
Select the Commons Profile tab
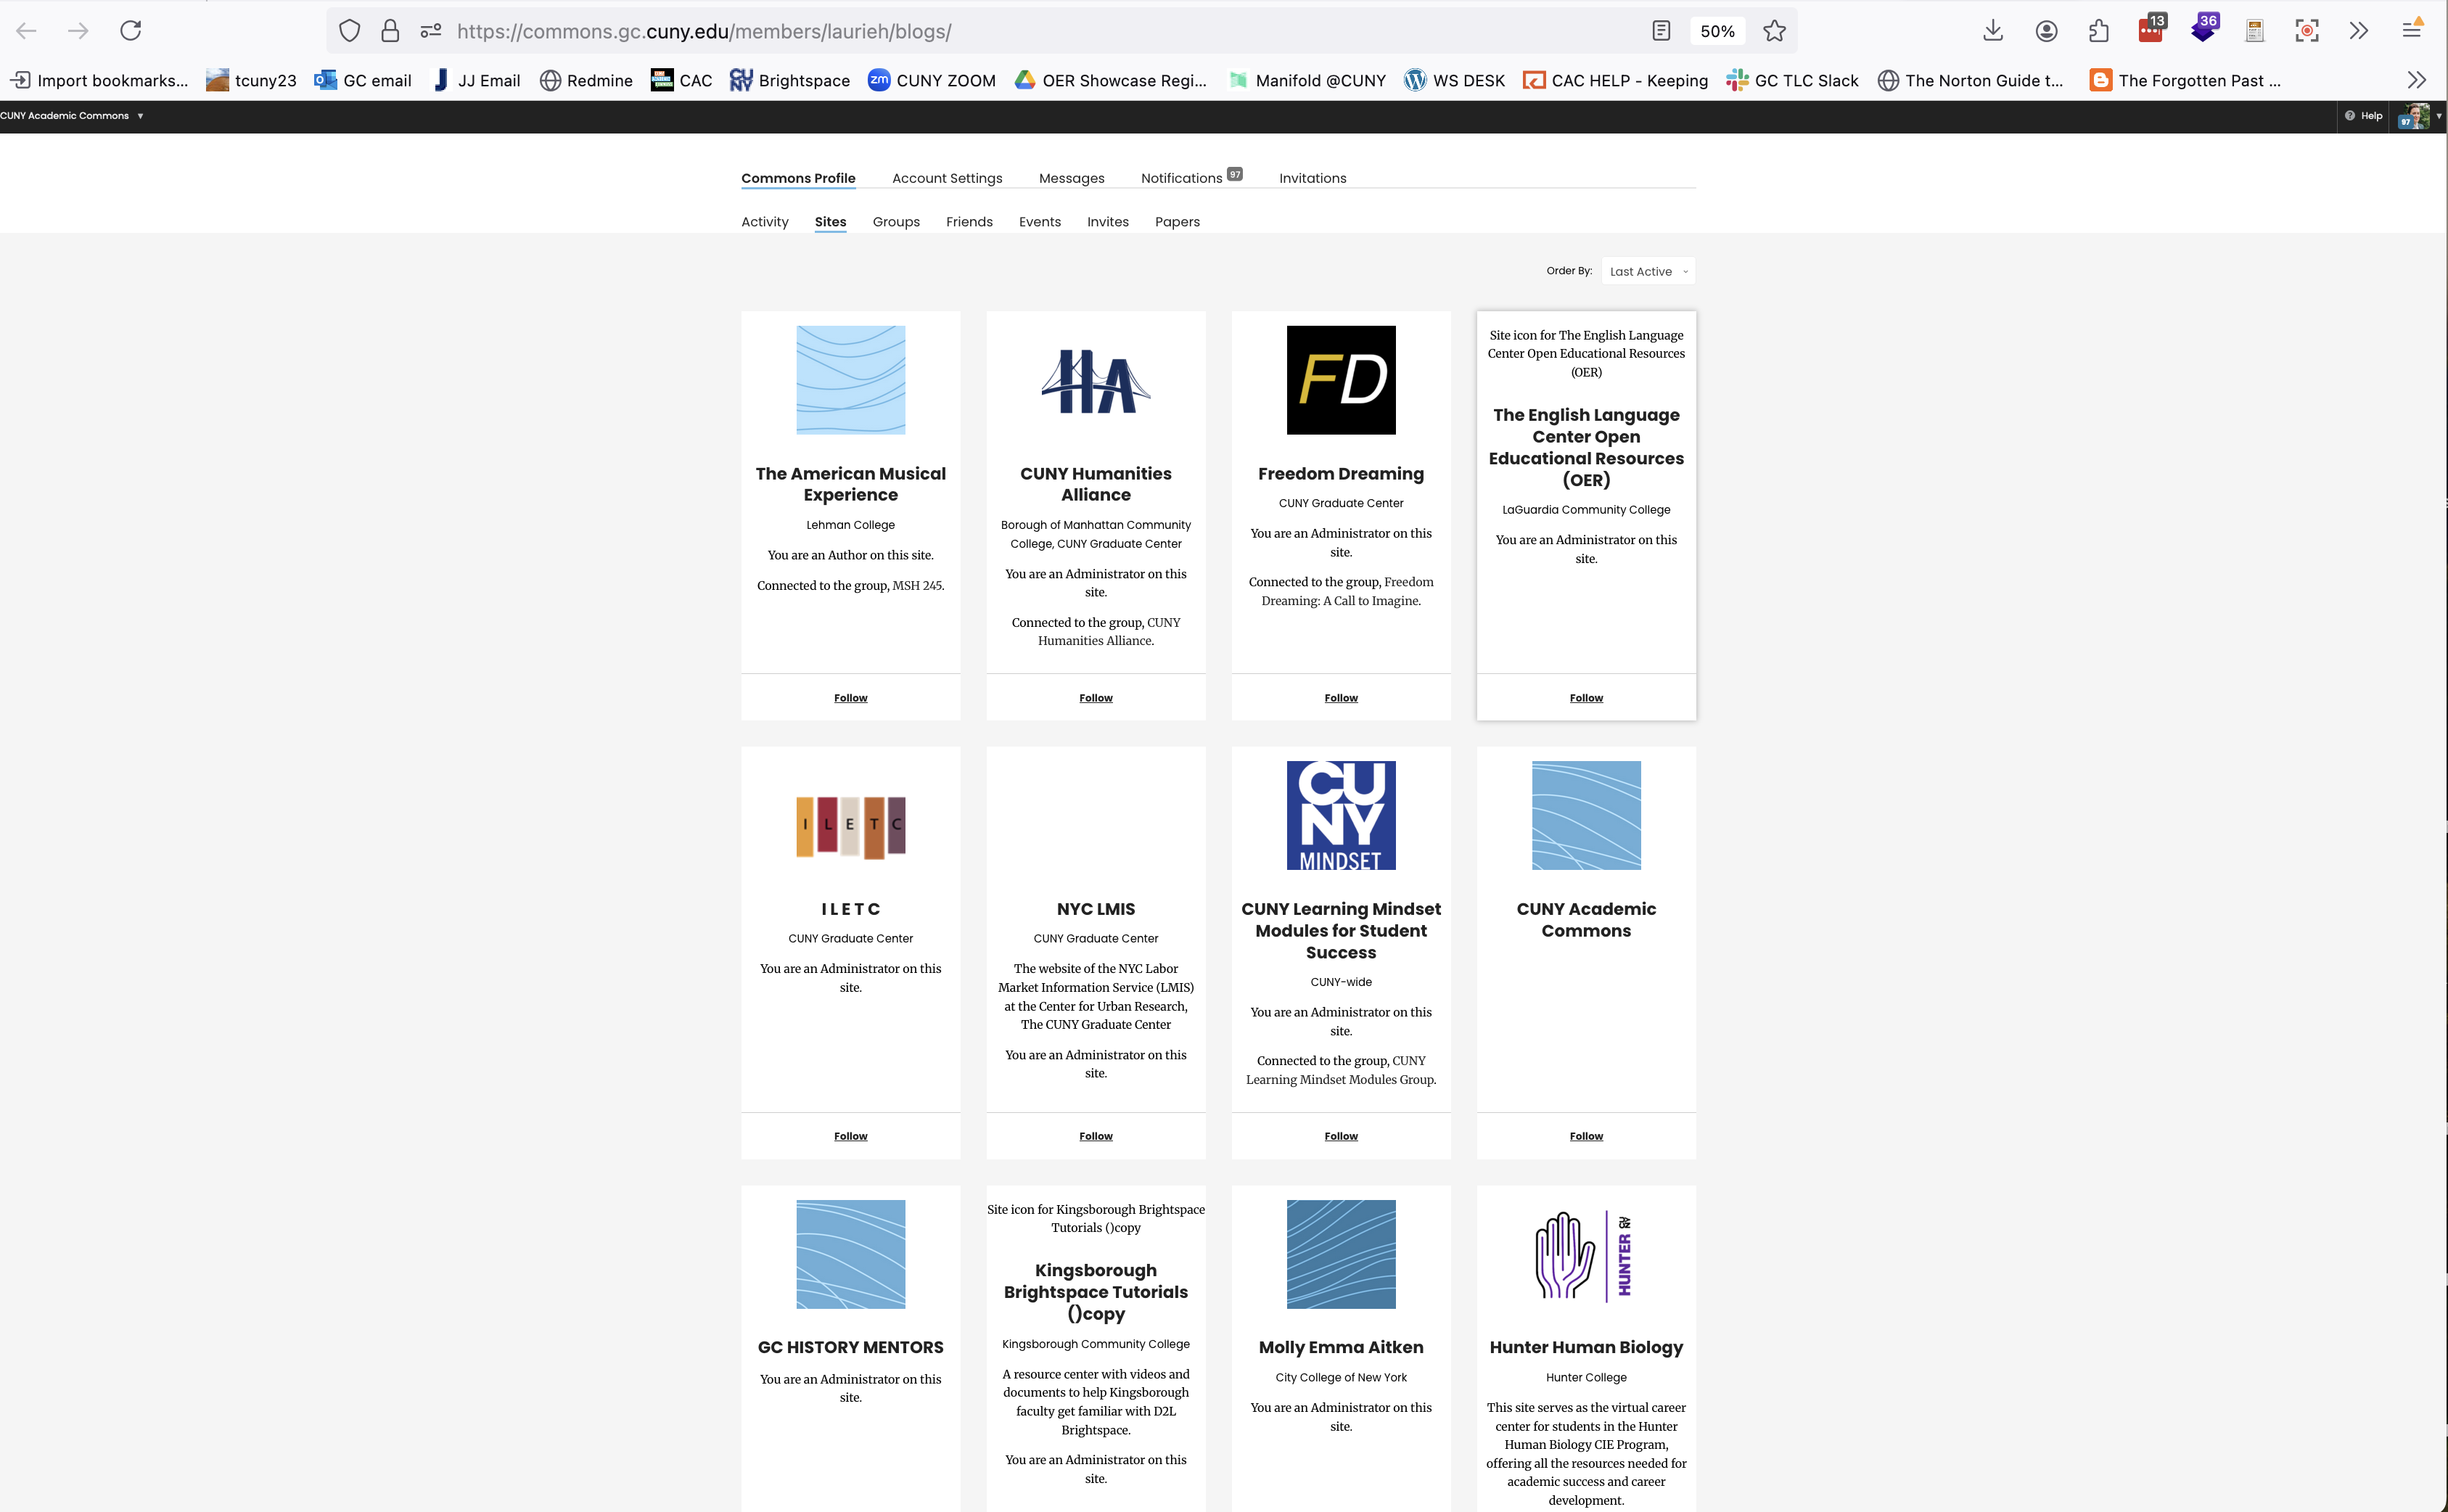pyautogui.click(x=798, y=178)
